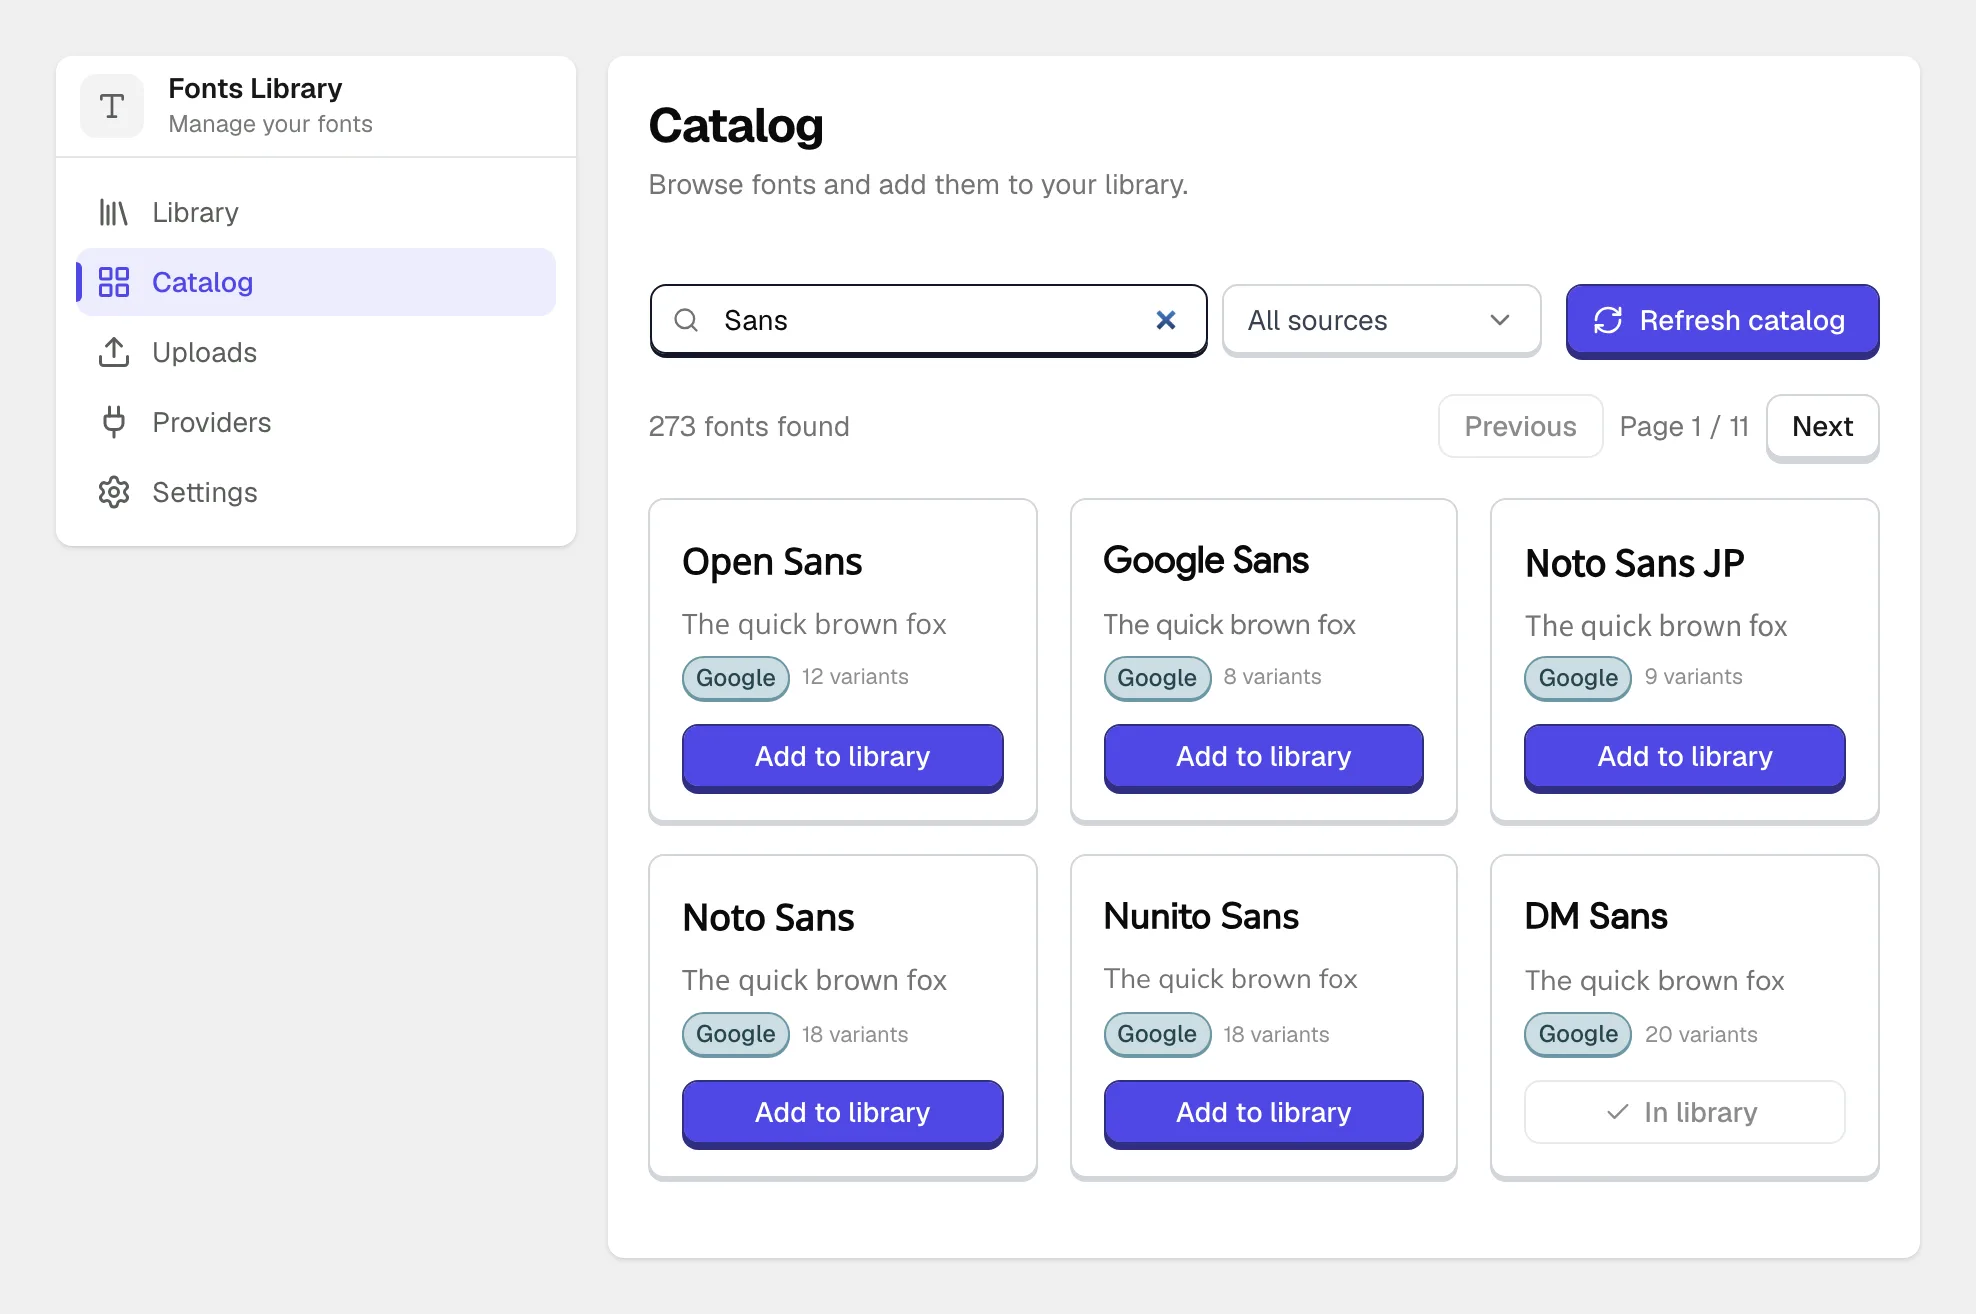Go to the Next page of fonts
Screen dimensions: 1976x1314
(1822, 427)
